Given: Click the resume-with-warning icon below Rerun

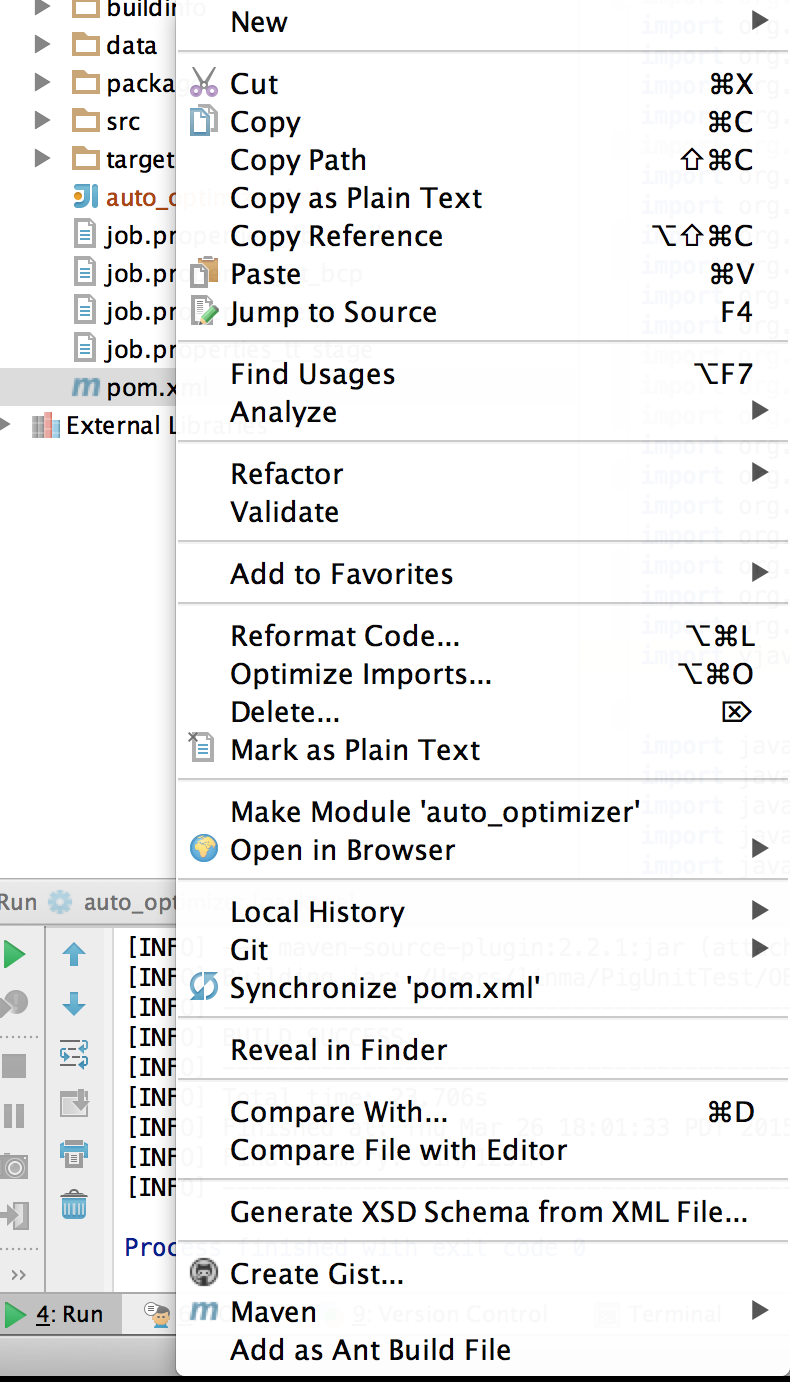Looking at the screenshot, I should (13, 1003).
